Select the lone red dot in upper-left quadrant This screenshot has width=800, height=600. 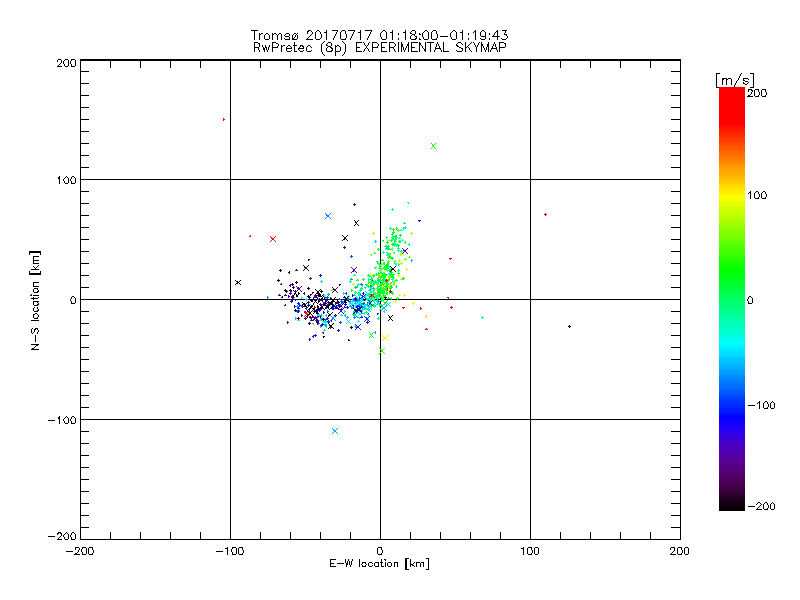coord(224,119)
